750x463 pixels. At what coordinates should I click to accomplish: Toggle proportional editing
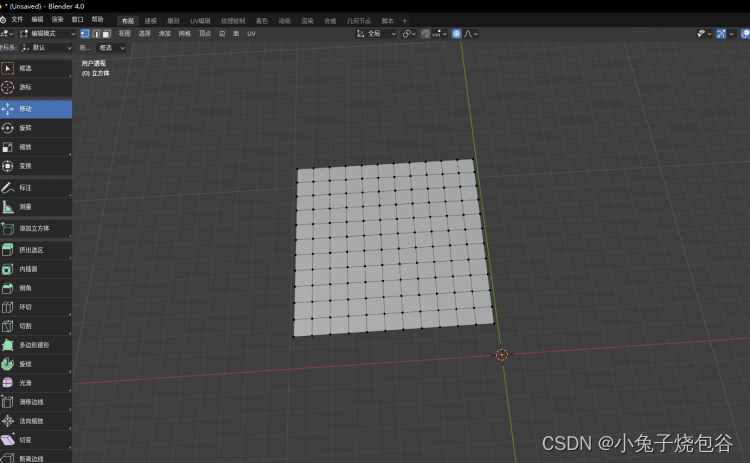(456, 33)
